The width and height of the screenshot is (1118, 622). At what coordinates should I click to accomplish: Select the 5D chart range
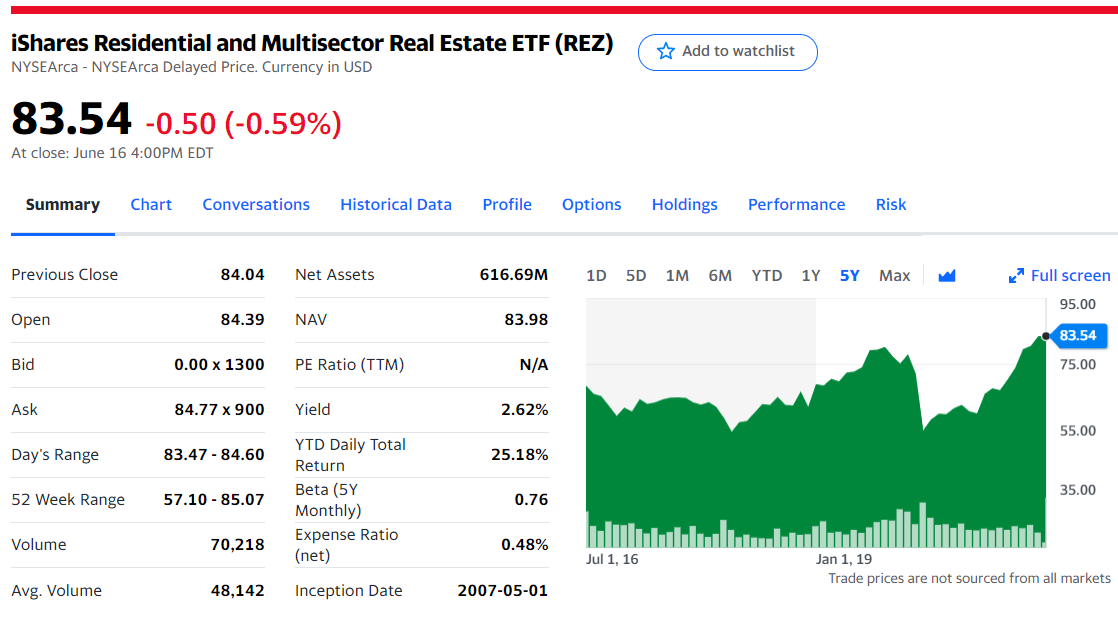[x=636, y=275]
